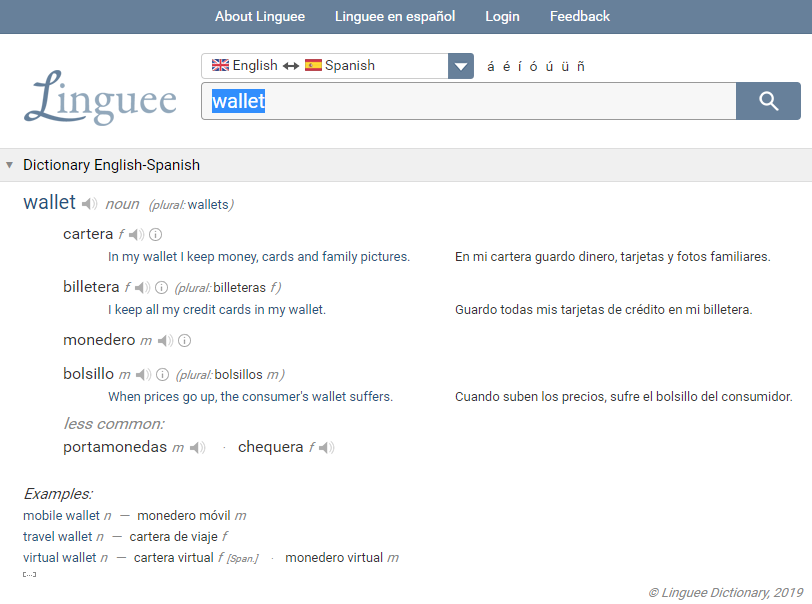Open the language pair dropdown arrow
Viewport: 812px width, 604px height.
(461, 66)
